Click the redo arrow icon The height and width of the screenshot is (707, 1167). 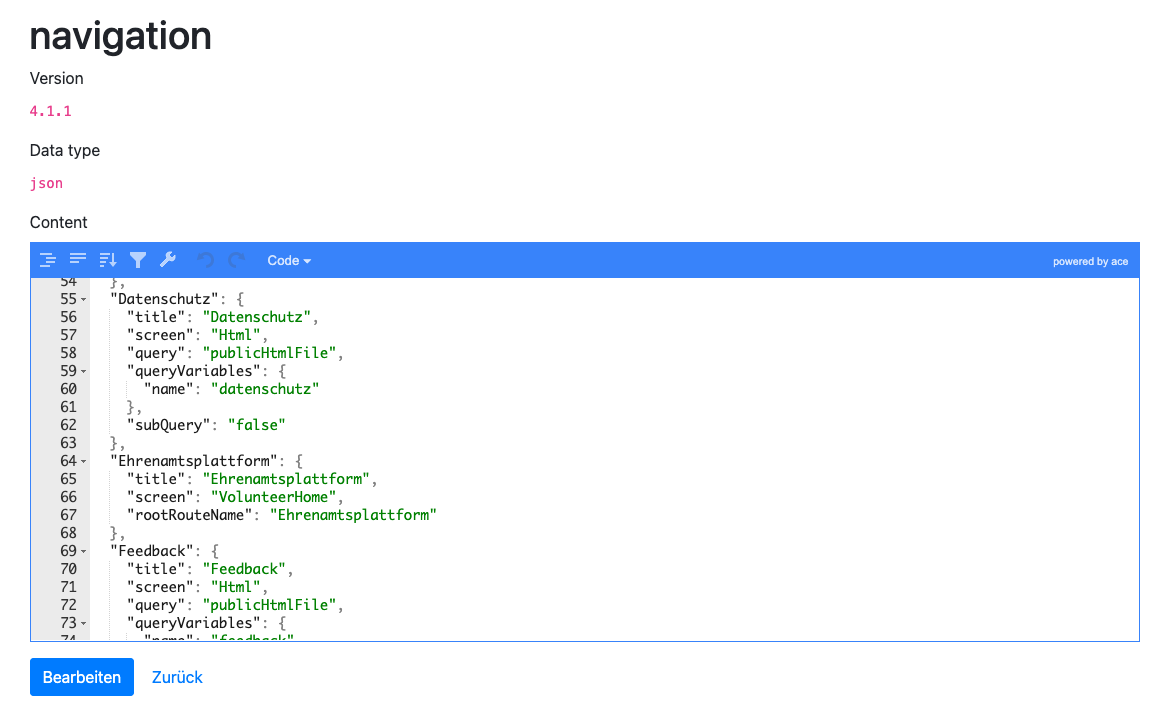[237, 261]
